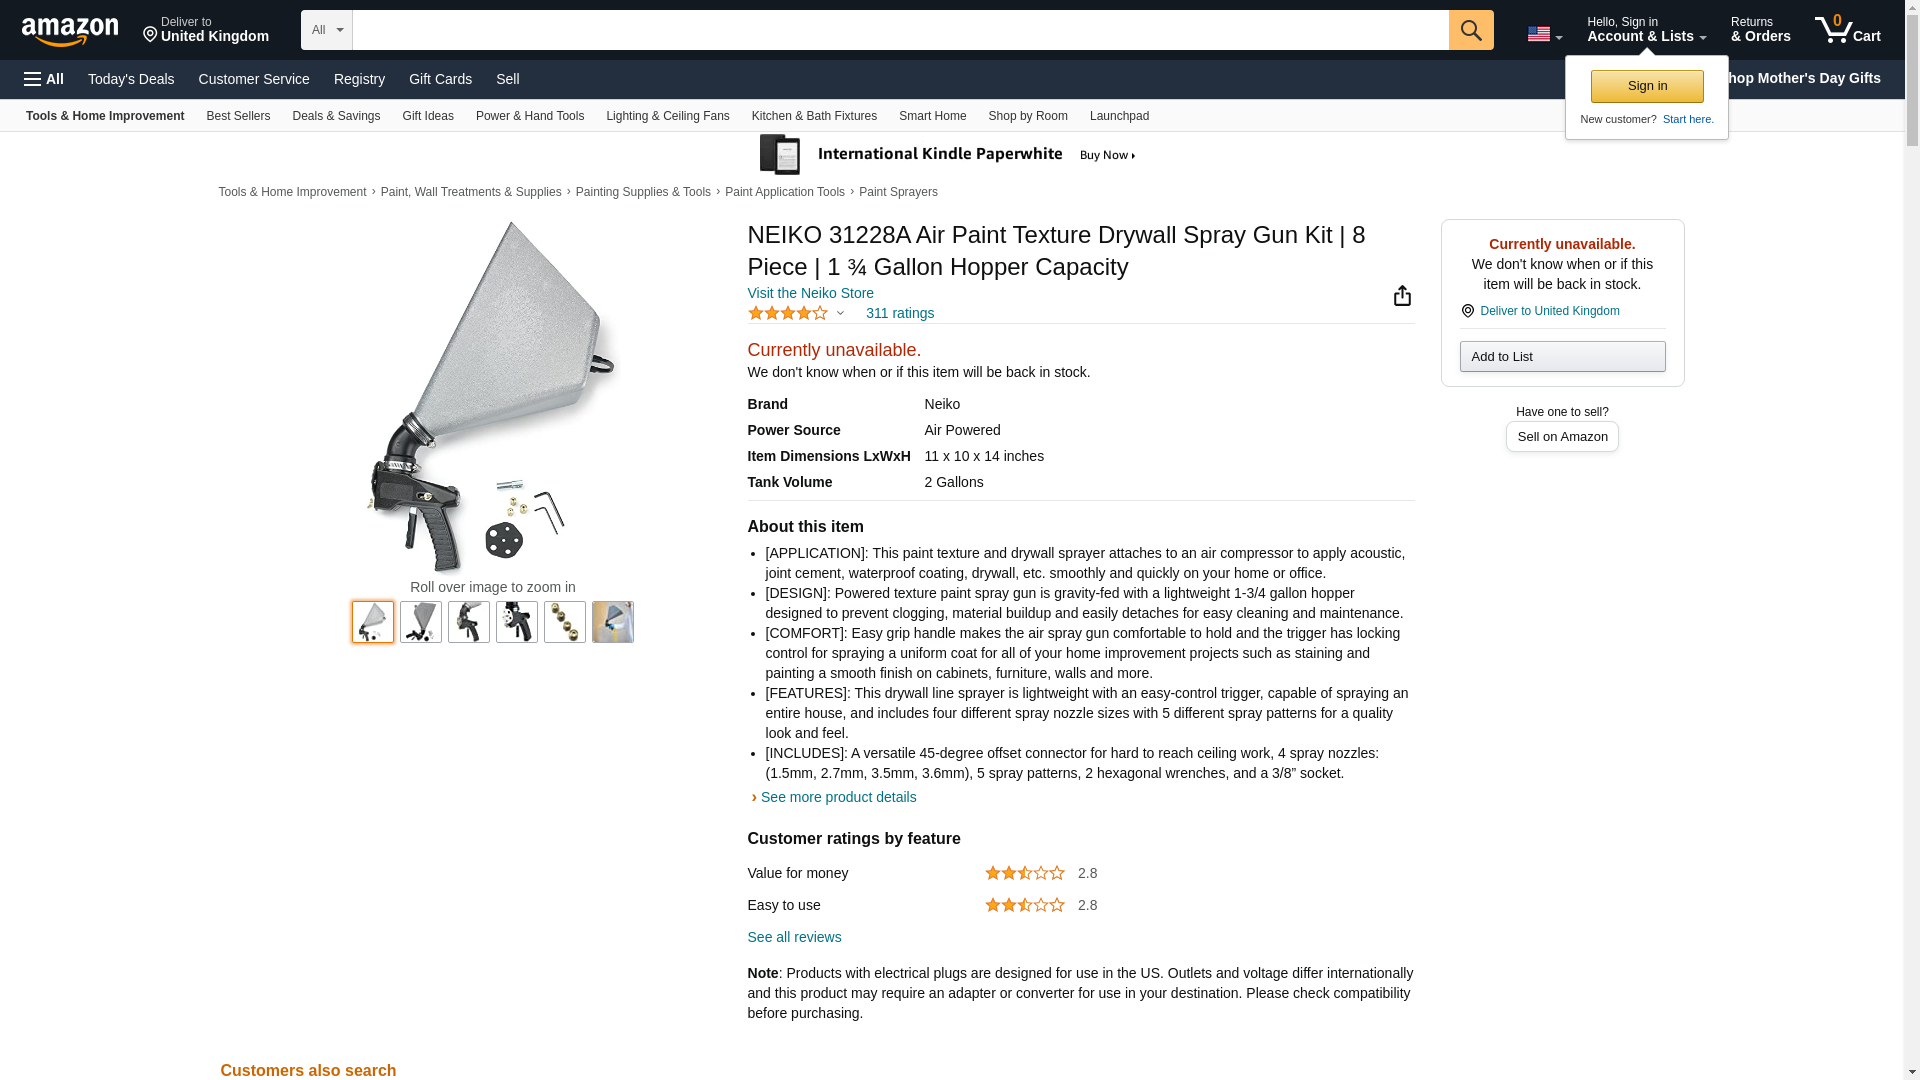Open the shopping cart

[1847, 30]
